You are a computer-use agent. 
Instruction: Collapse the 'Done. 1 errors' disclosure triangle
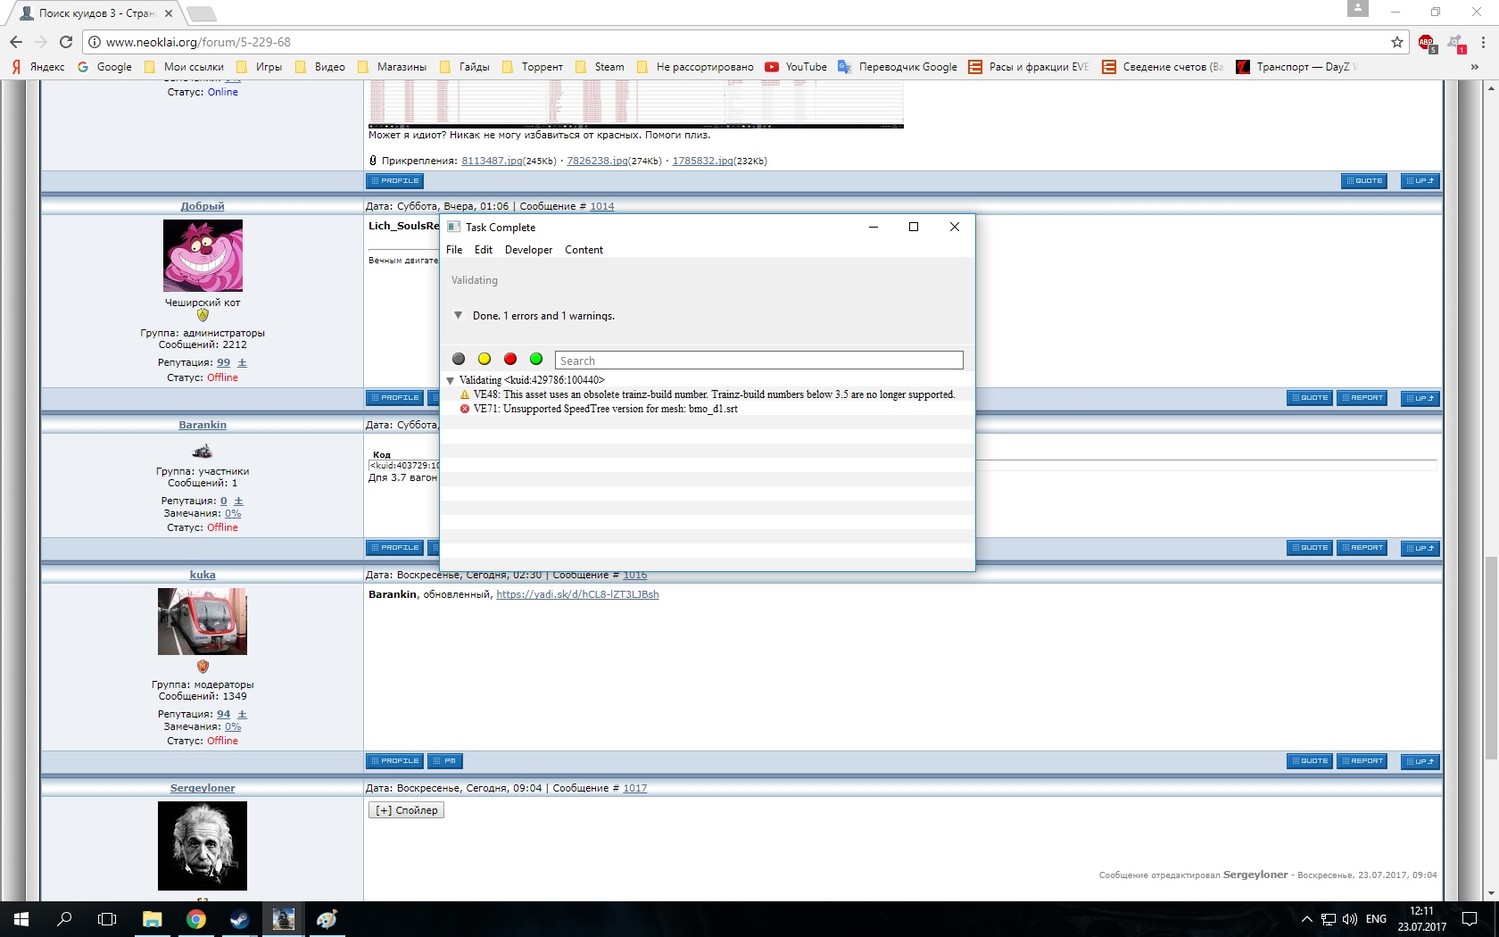coord(458,315)
